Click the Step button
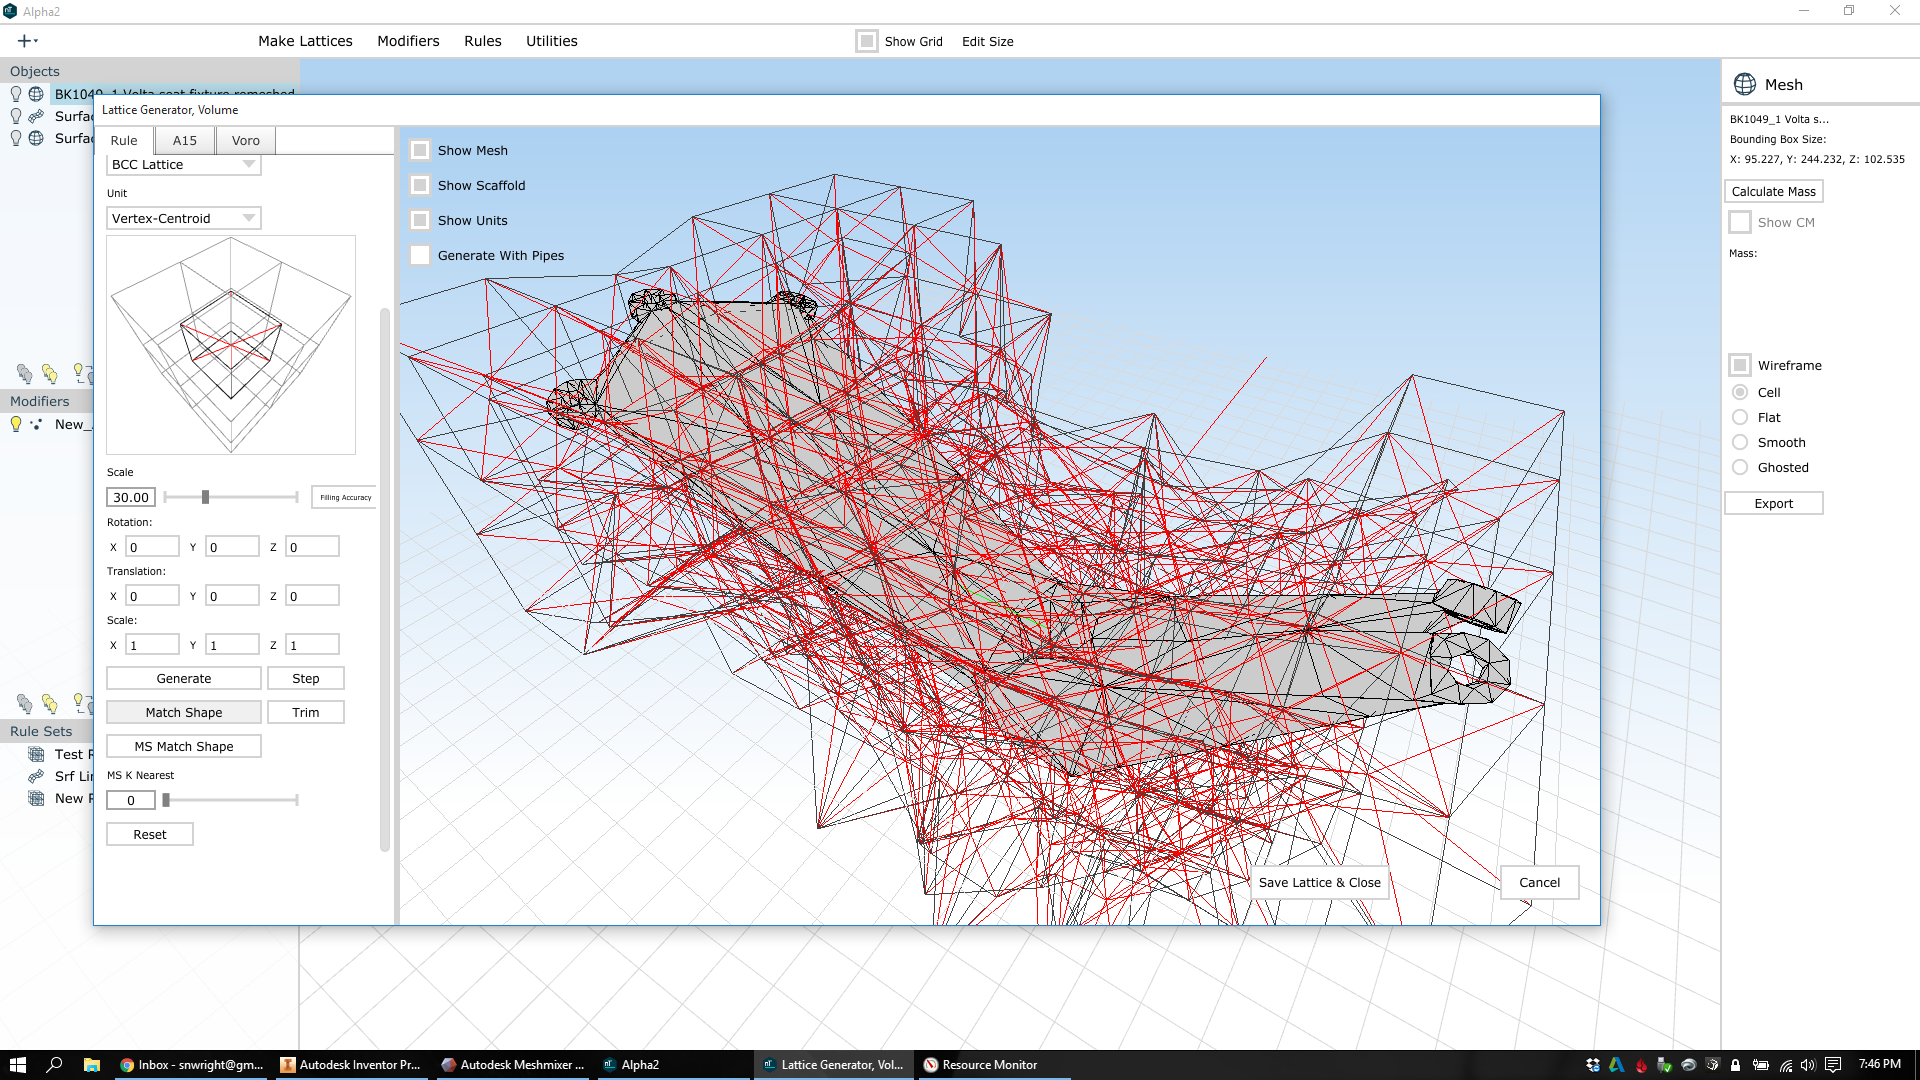 coord(306,678)
